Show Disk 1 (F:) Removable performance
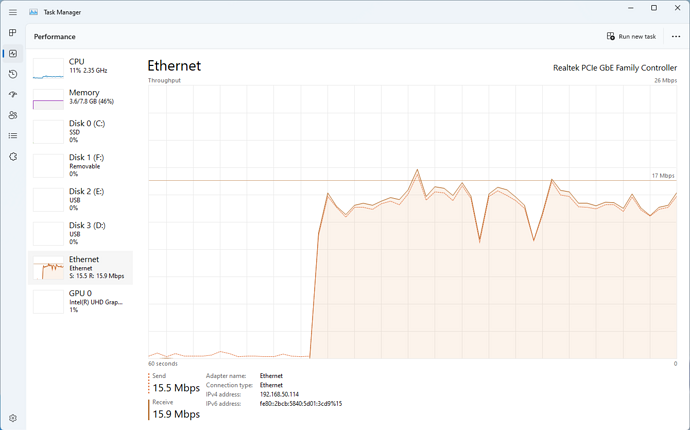This screenshot has width=690, height=430. coord(81,166)
